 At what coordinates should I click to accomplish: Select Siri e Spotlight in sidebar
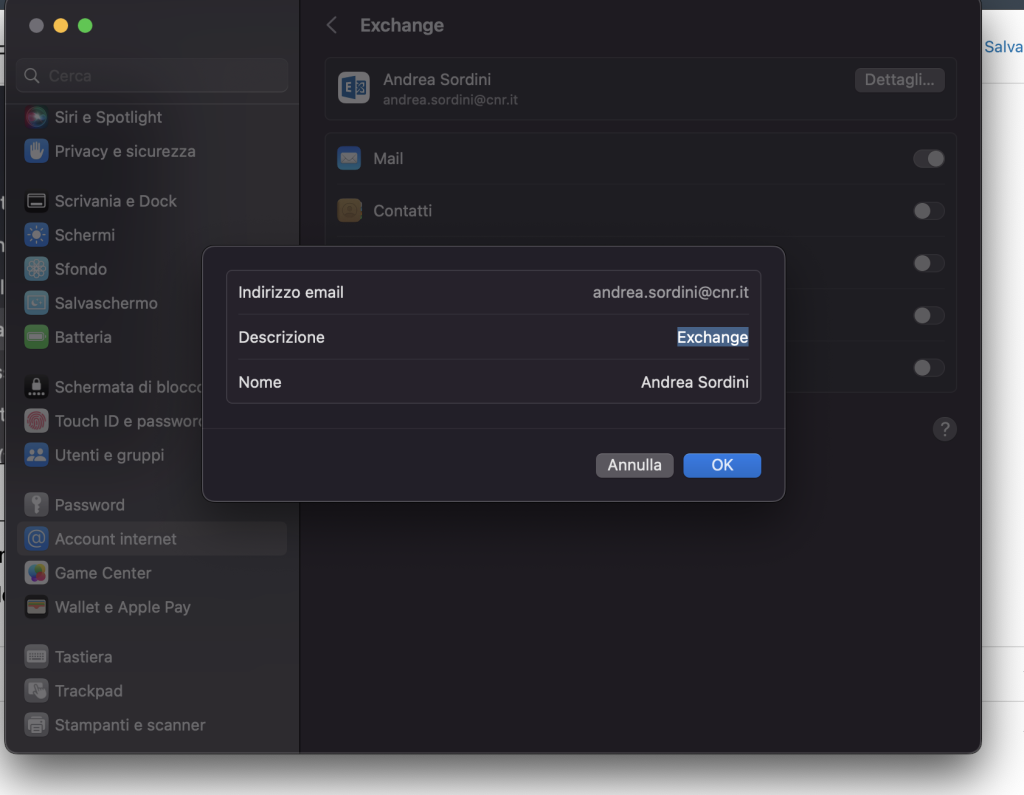[108, 117]
